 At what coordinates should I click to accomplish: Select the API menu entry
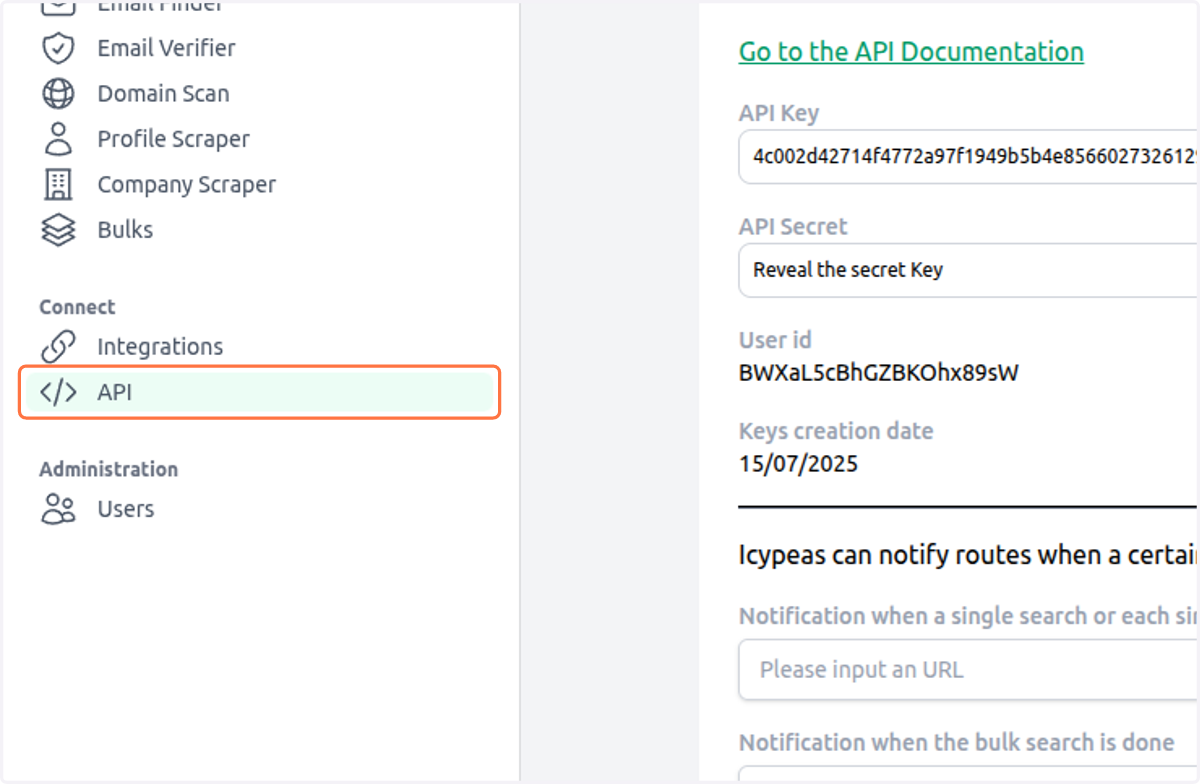(259, 393)
